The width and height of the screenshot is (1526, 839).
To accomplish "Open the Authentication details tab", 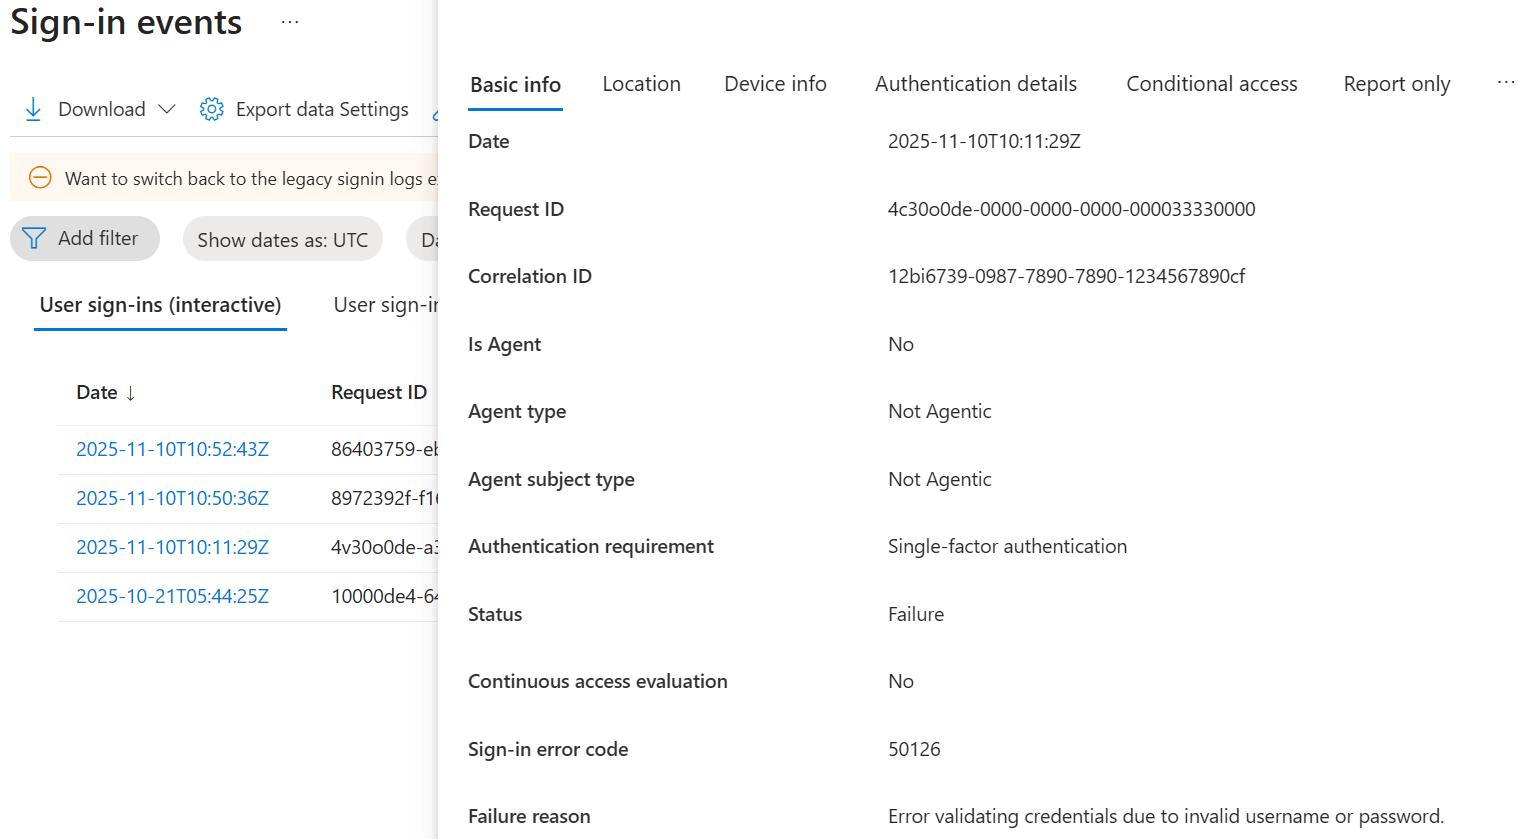I will (975, 84).
